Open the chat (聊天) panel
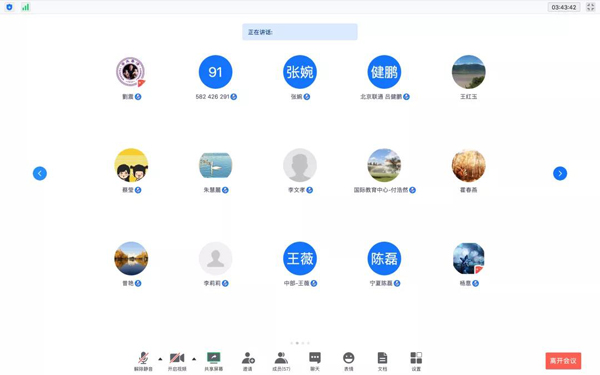 coord(315,361)
